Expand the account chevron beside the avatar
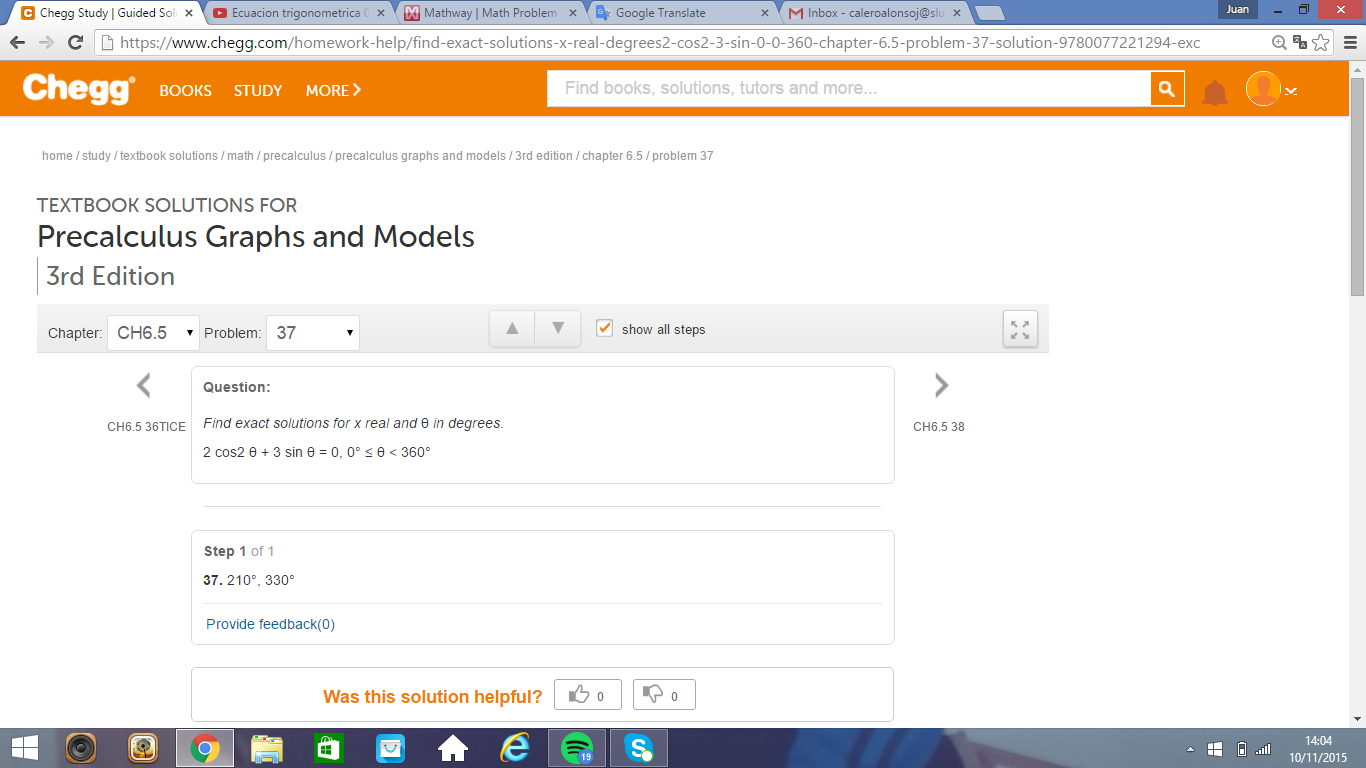Screen dimensions: 1366x768 pos(1291,90)
